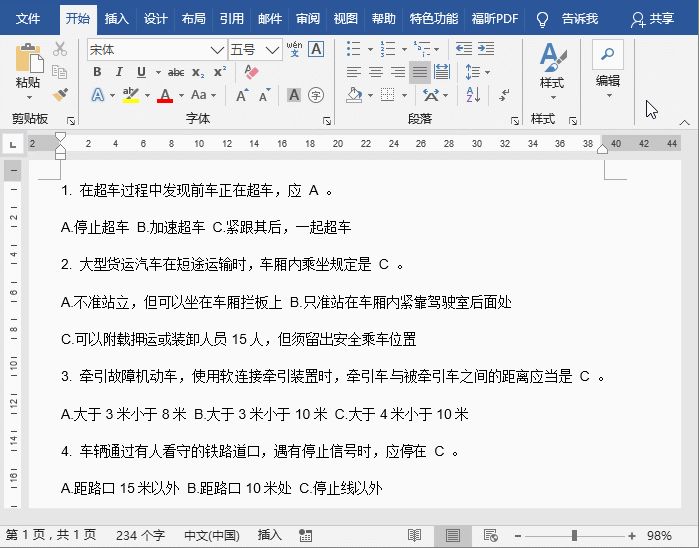
Task: Click 告诉我 Tell me box
Action: pos(580,19)
